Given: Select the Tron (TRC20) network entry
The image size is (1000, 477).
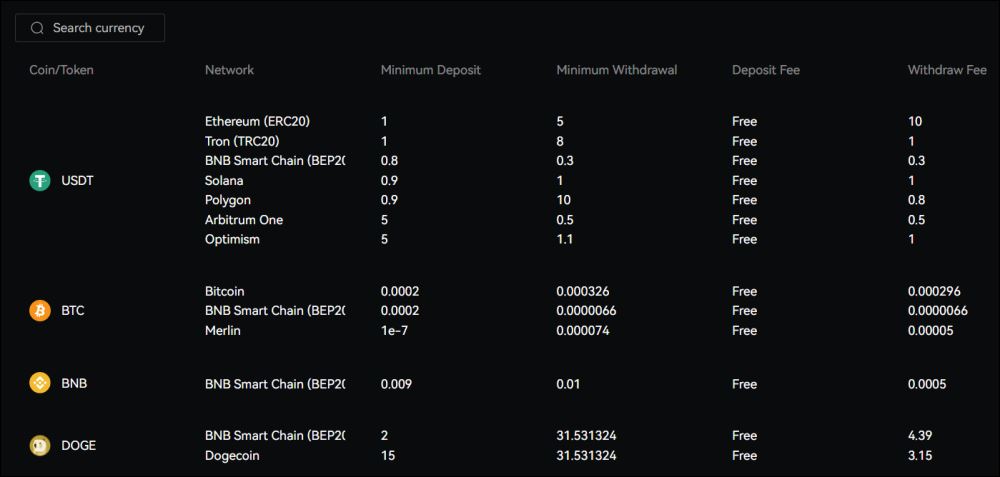Looking at the screenshot, I should pos(241,141).
